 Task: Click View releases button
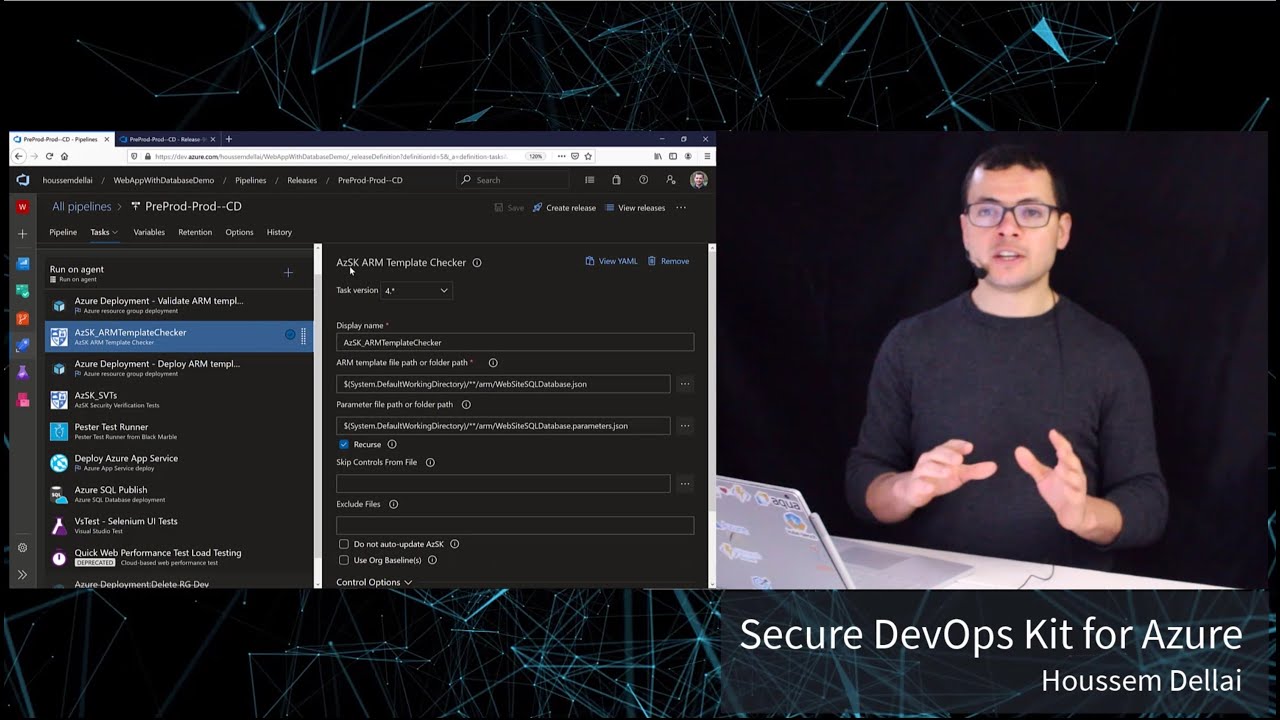(635, 208)
